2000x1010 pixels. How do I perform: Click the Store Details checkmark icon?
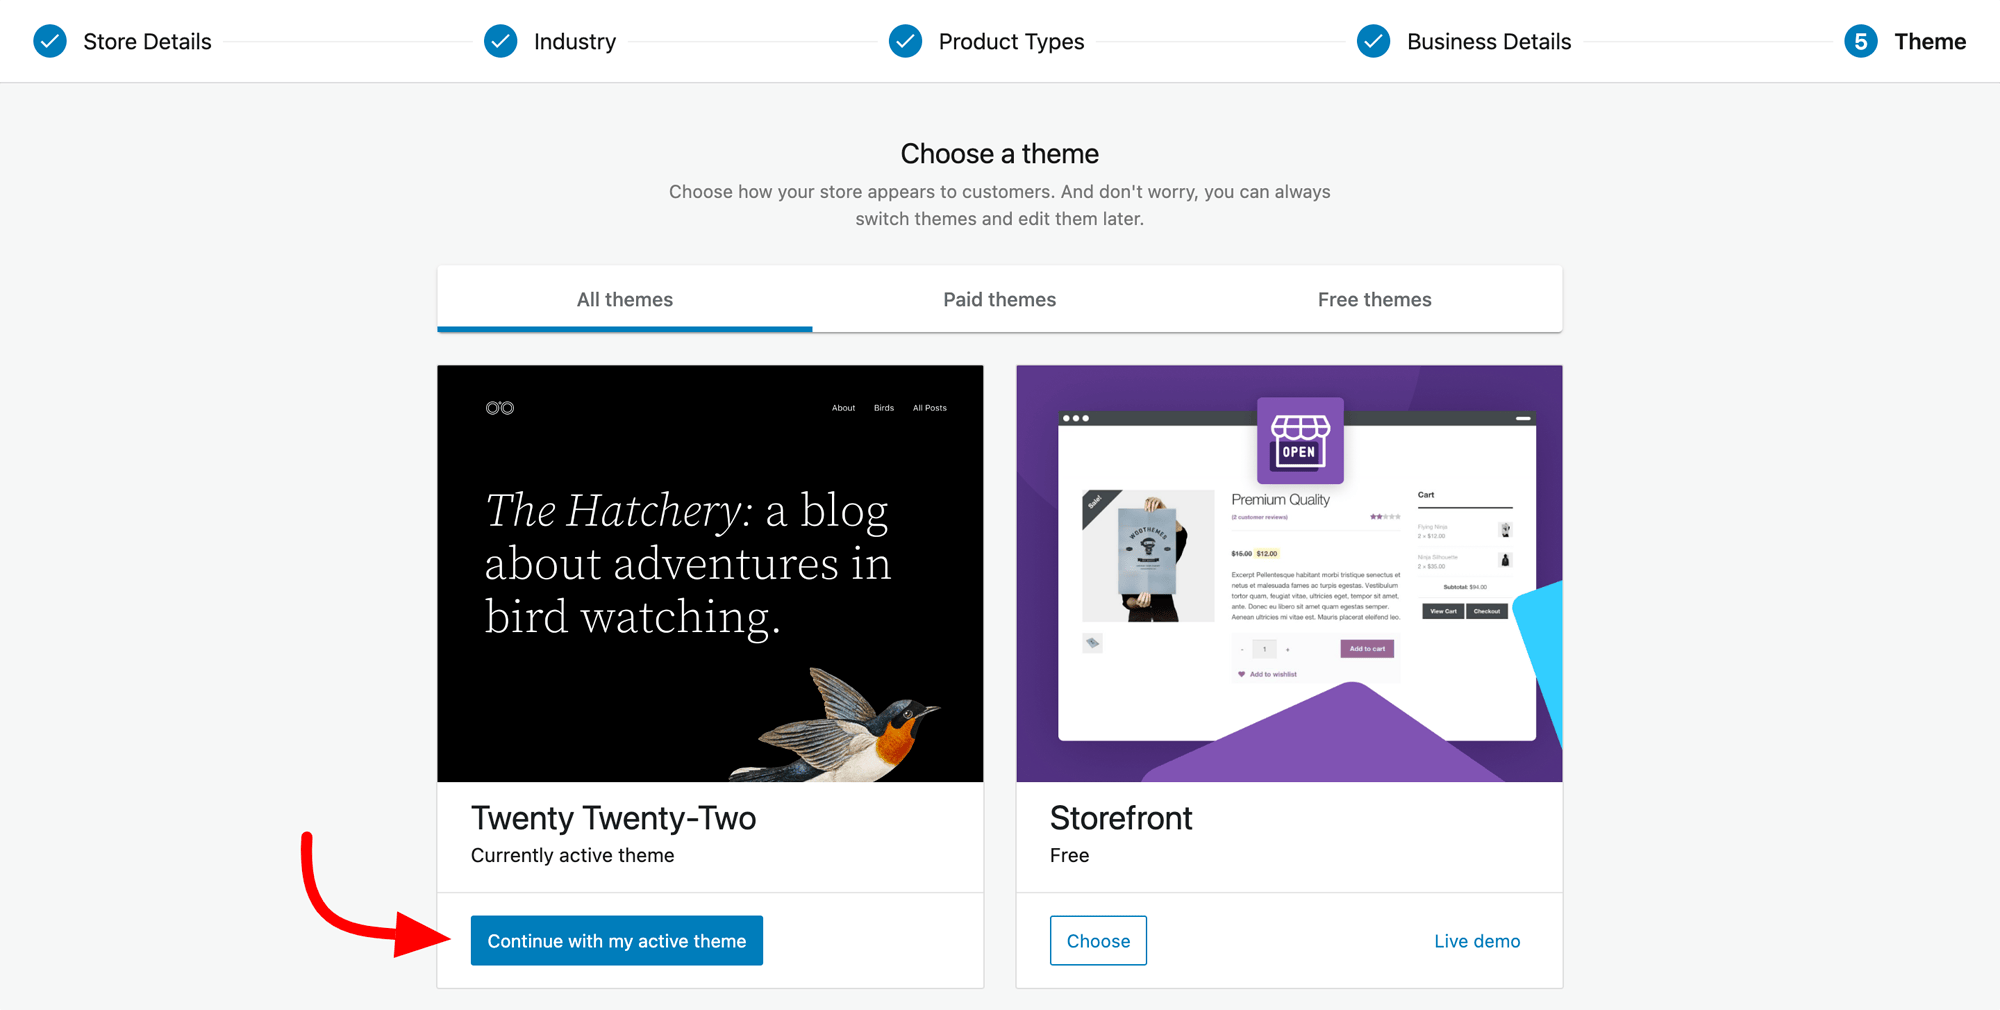pyautogui.click(x=50, y=41)
